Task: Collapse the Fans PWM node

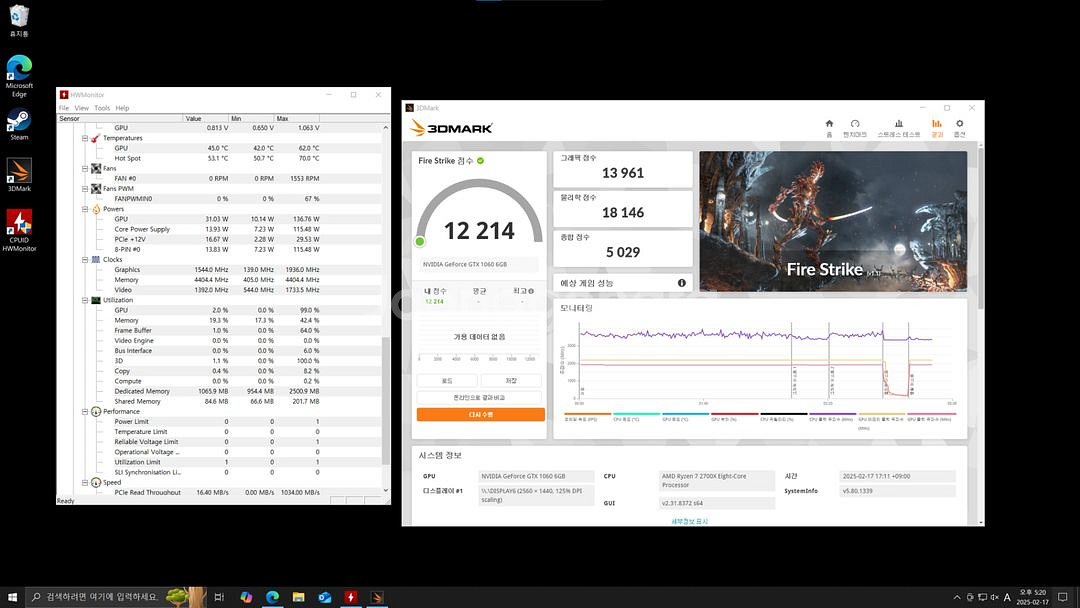Action: [x=85, y=188]
